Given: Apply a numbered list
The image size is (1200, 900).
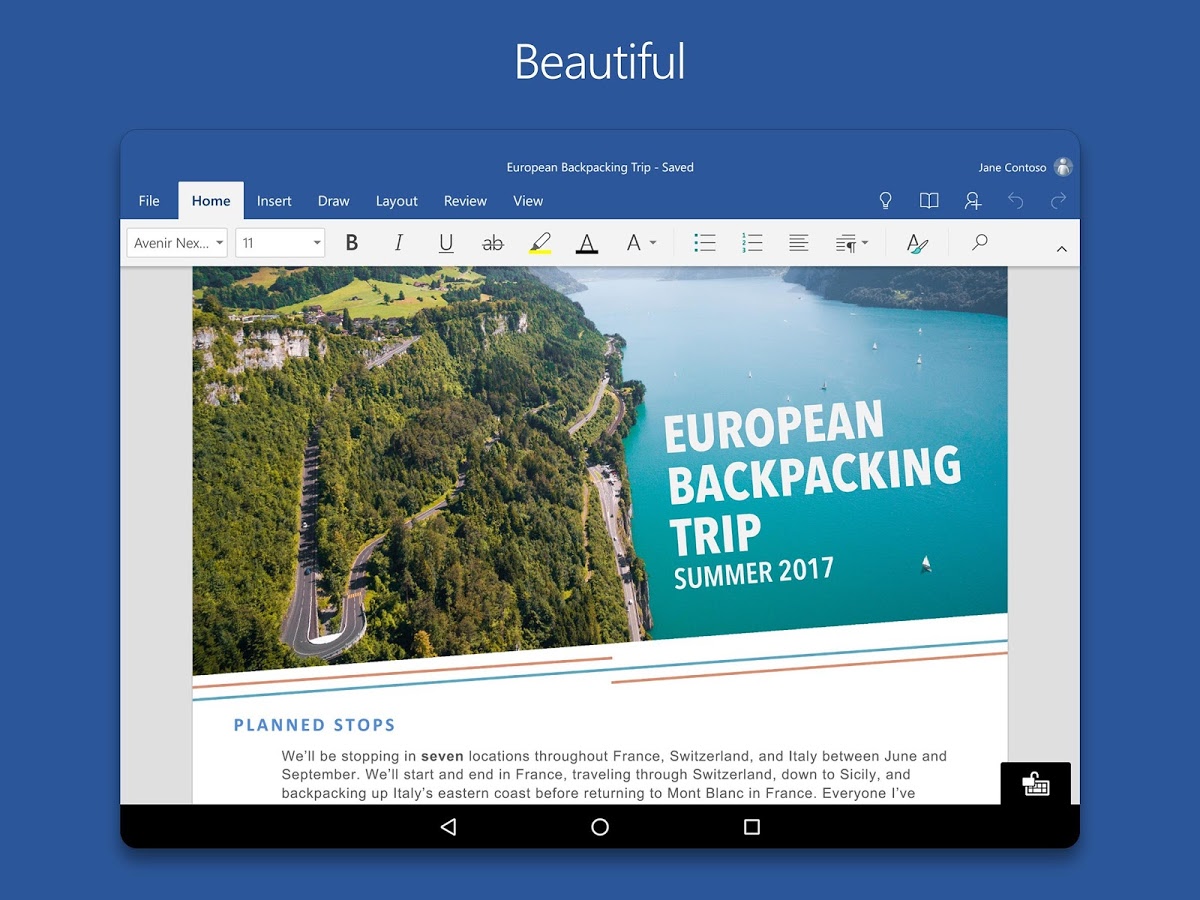Looking at the screenshot, I should [751, 242].
